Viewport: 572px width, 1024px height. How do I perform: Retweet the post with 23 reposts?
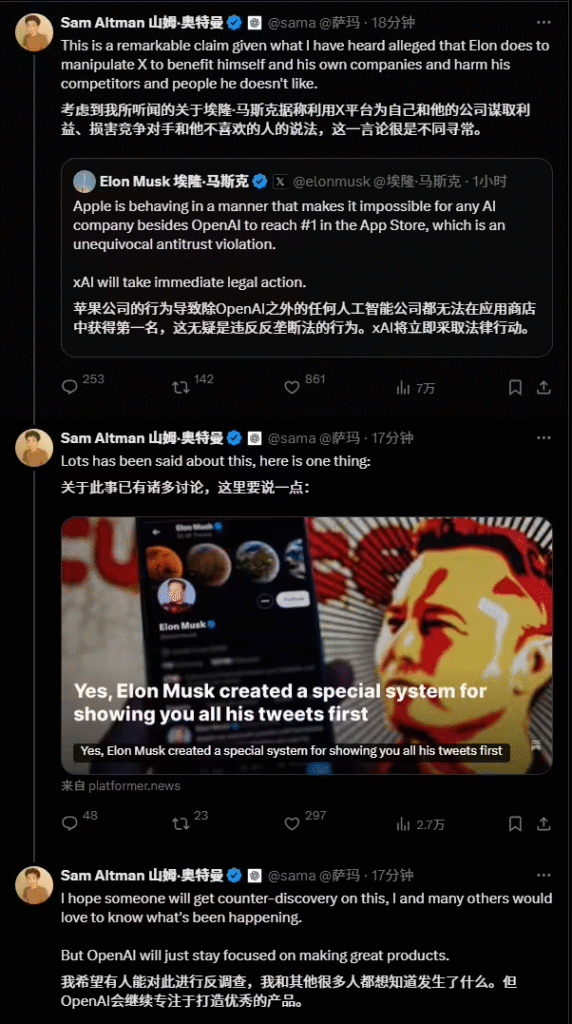181,824
